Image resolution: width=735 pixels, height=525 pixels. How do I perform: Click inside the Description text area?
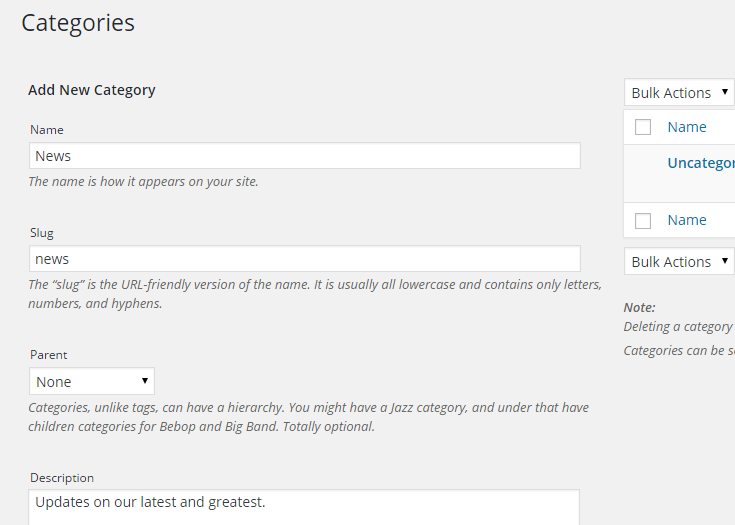304,506
